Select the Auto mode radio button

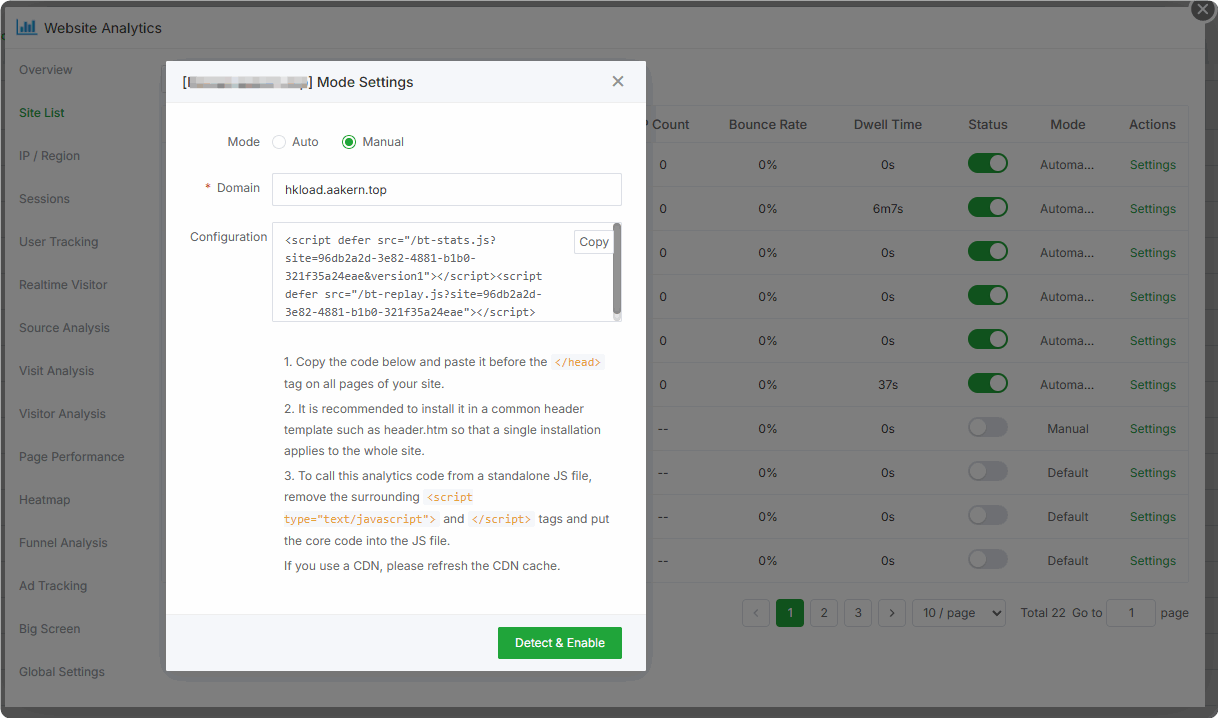(279, 142)
